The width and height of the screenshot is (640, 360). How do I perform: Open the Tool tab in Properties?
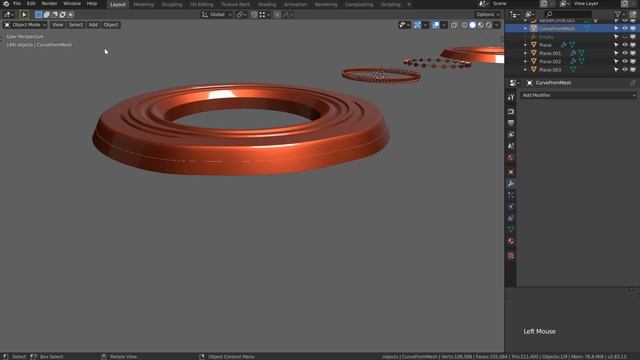pos(511,97)
